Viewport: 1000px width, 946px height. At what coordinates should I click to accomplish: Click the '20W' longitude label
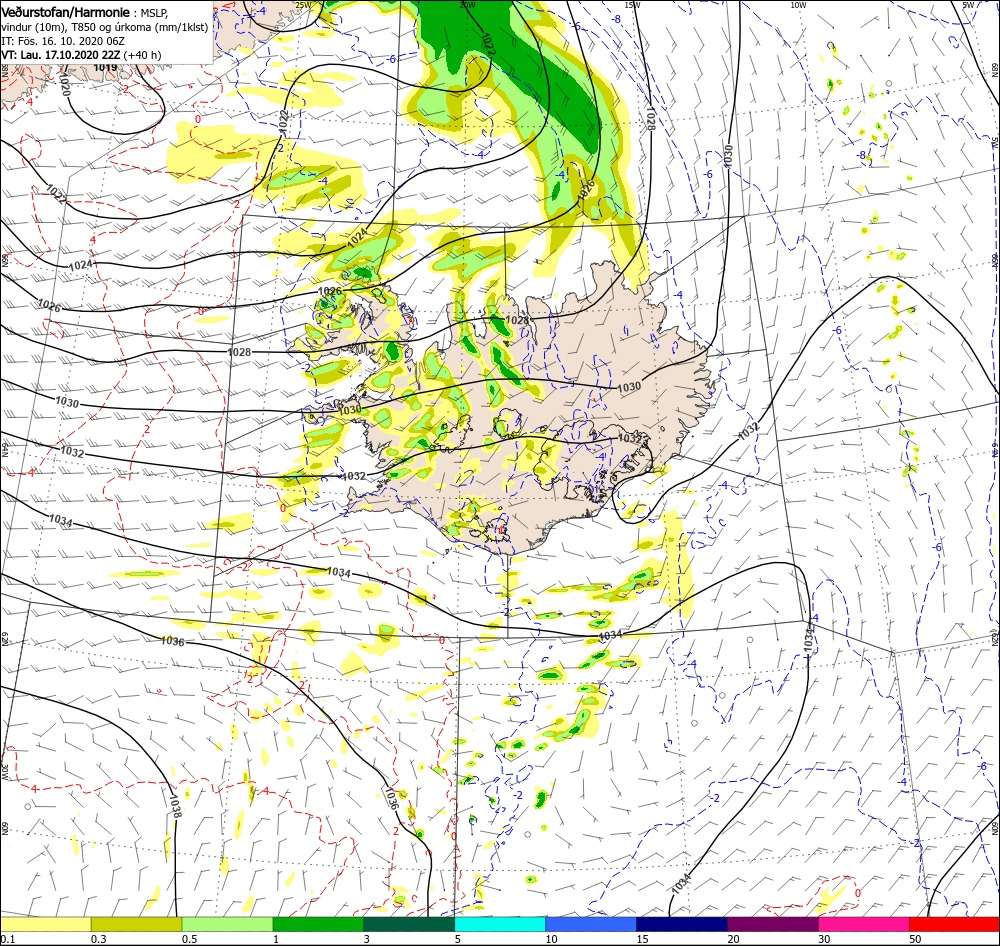tap(467, 5)
